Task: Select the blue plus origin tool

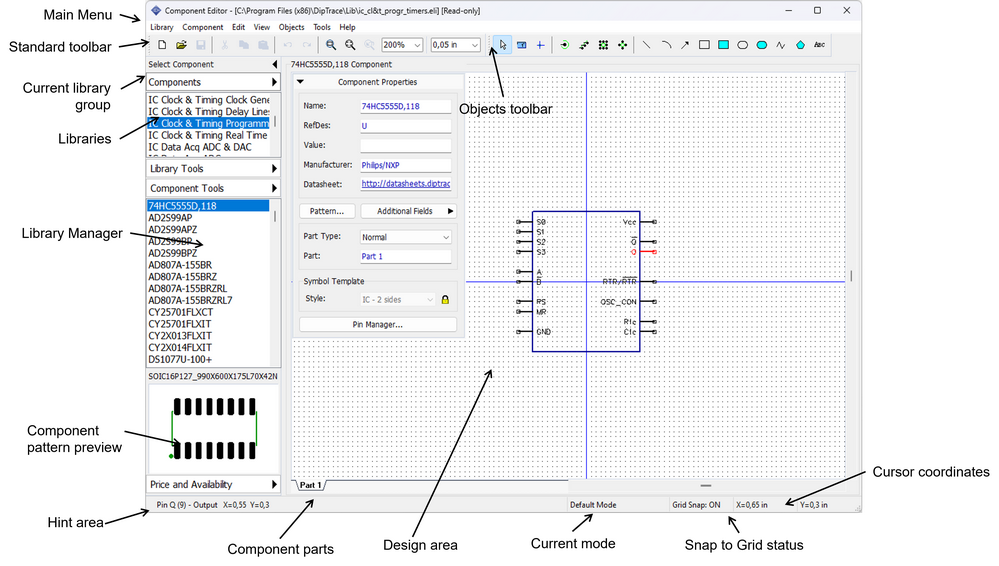Action: tap(540, 45)
